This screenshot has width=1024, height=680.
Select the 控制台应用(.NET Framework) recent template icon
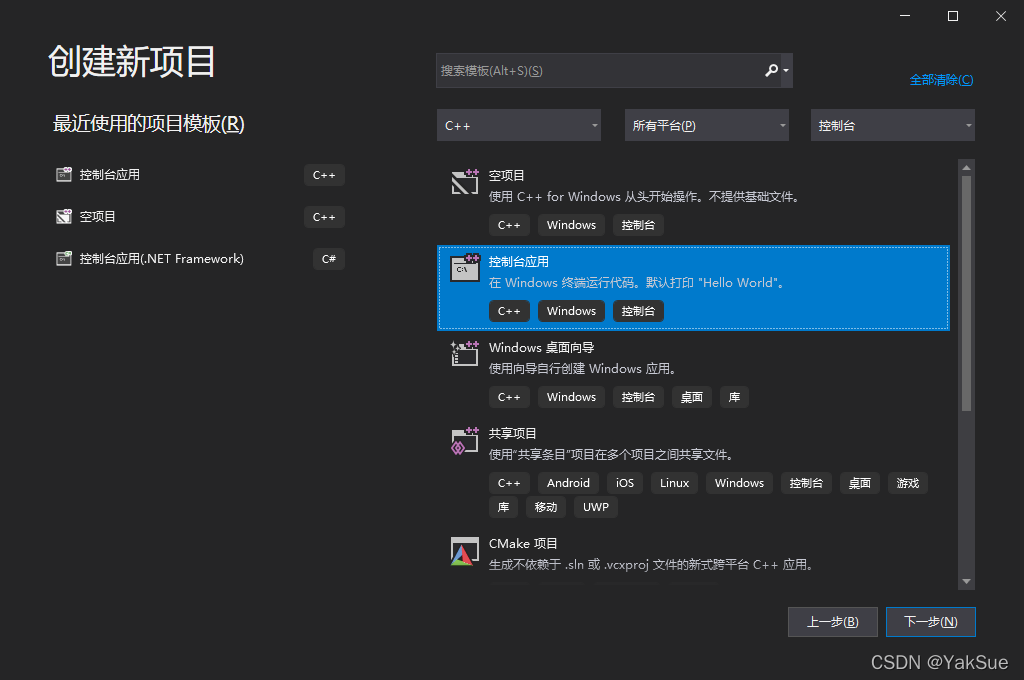(x=62, y=258)
